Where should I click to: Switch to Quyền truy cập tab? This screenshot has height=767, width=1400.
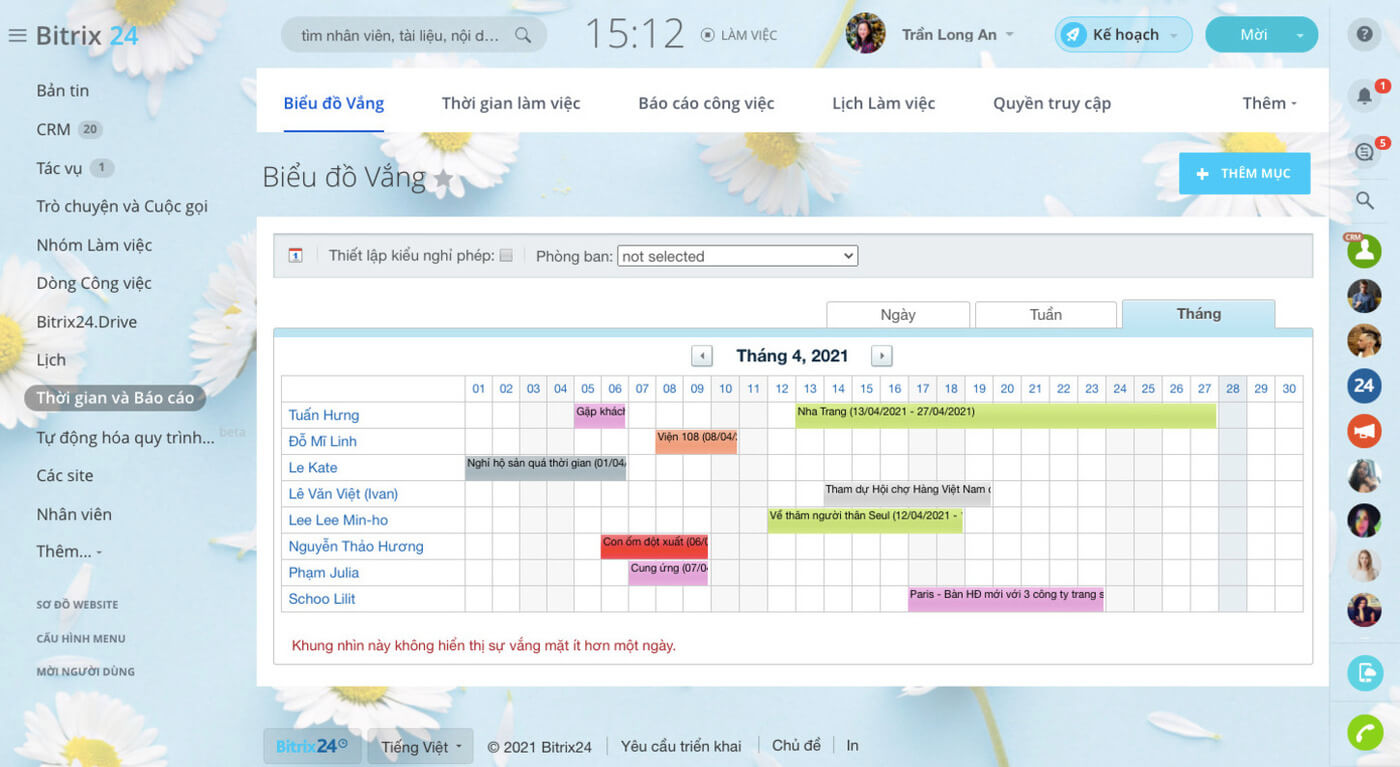[x=1052, y=103]
